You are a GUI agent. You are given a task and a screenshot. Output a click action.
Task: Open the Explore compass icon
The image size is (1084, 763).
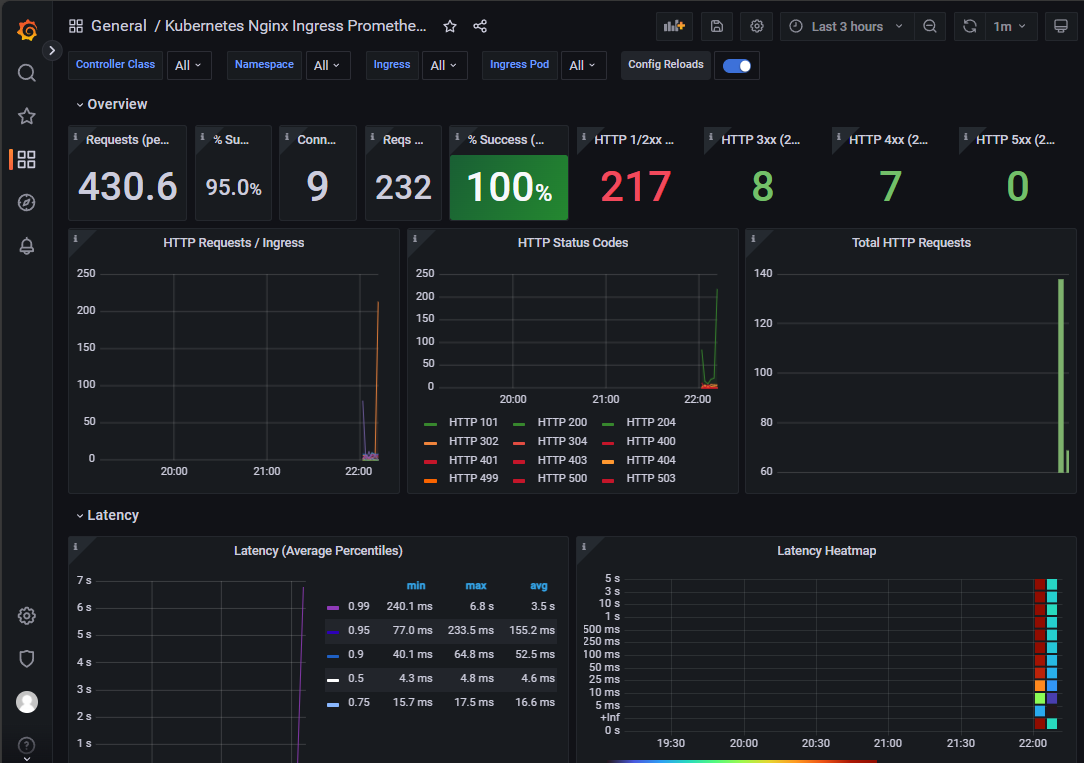pyautogui.click(x=26, y=202)
